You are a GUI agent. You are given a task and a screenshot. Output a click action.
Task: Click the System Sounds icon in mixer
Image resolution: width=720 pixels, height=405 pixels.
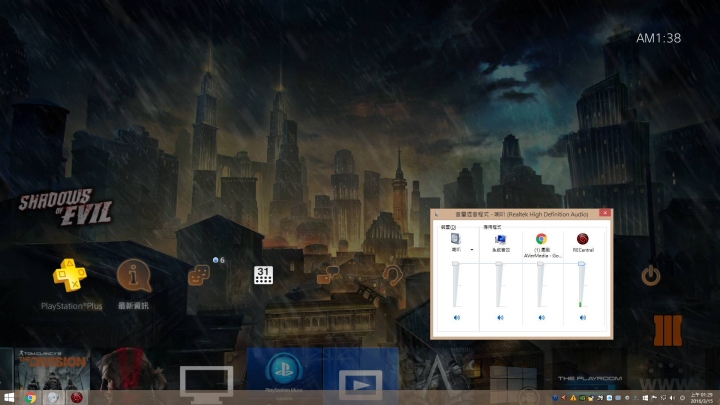[x=500, y=239]
